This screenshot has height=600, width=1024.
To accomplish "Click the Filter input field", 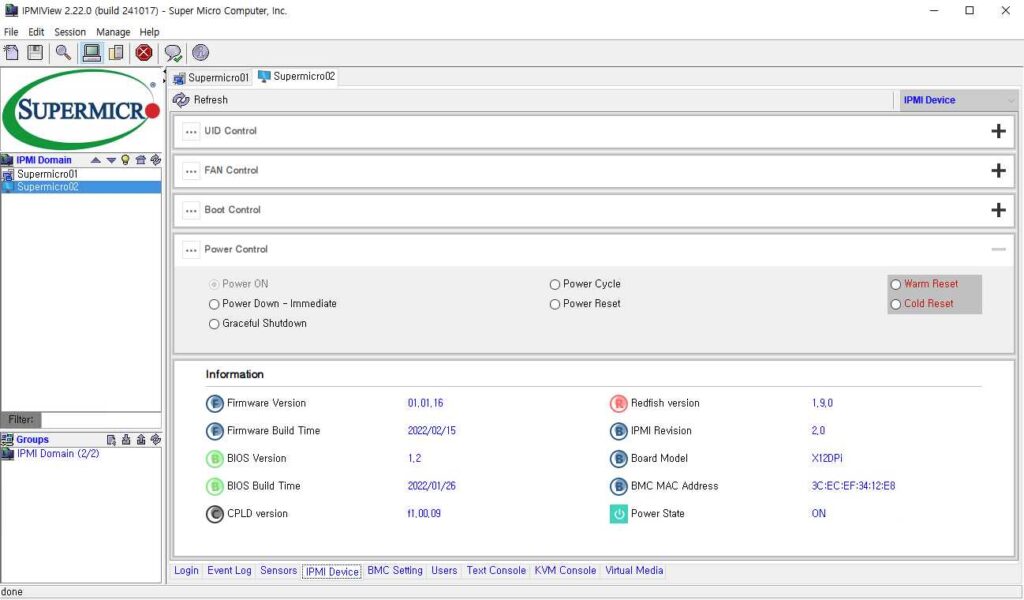I will [x=101, y=420].
